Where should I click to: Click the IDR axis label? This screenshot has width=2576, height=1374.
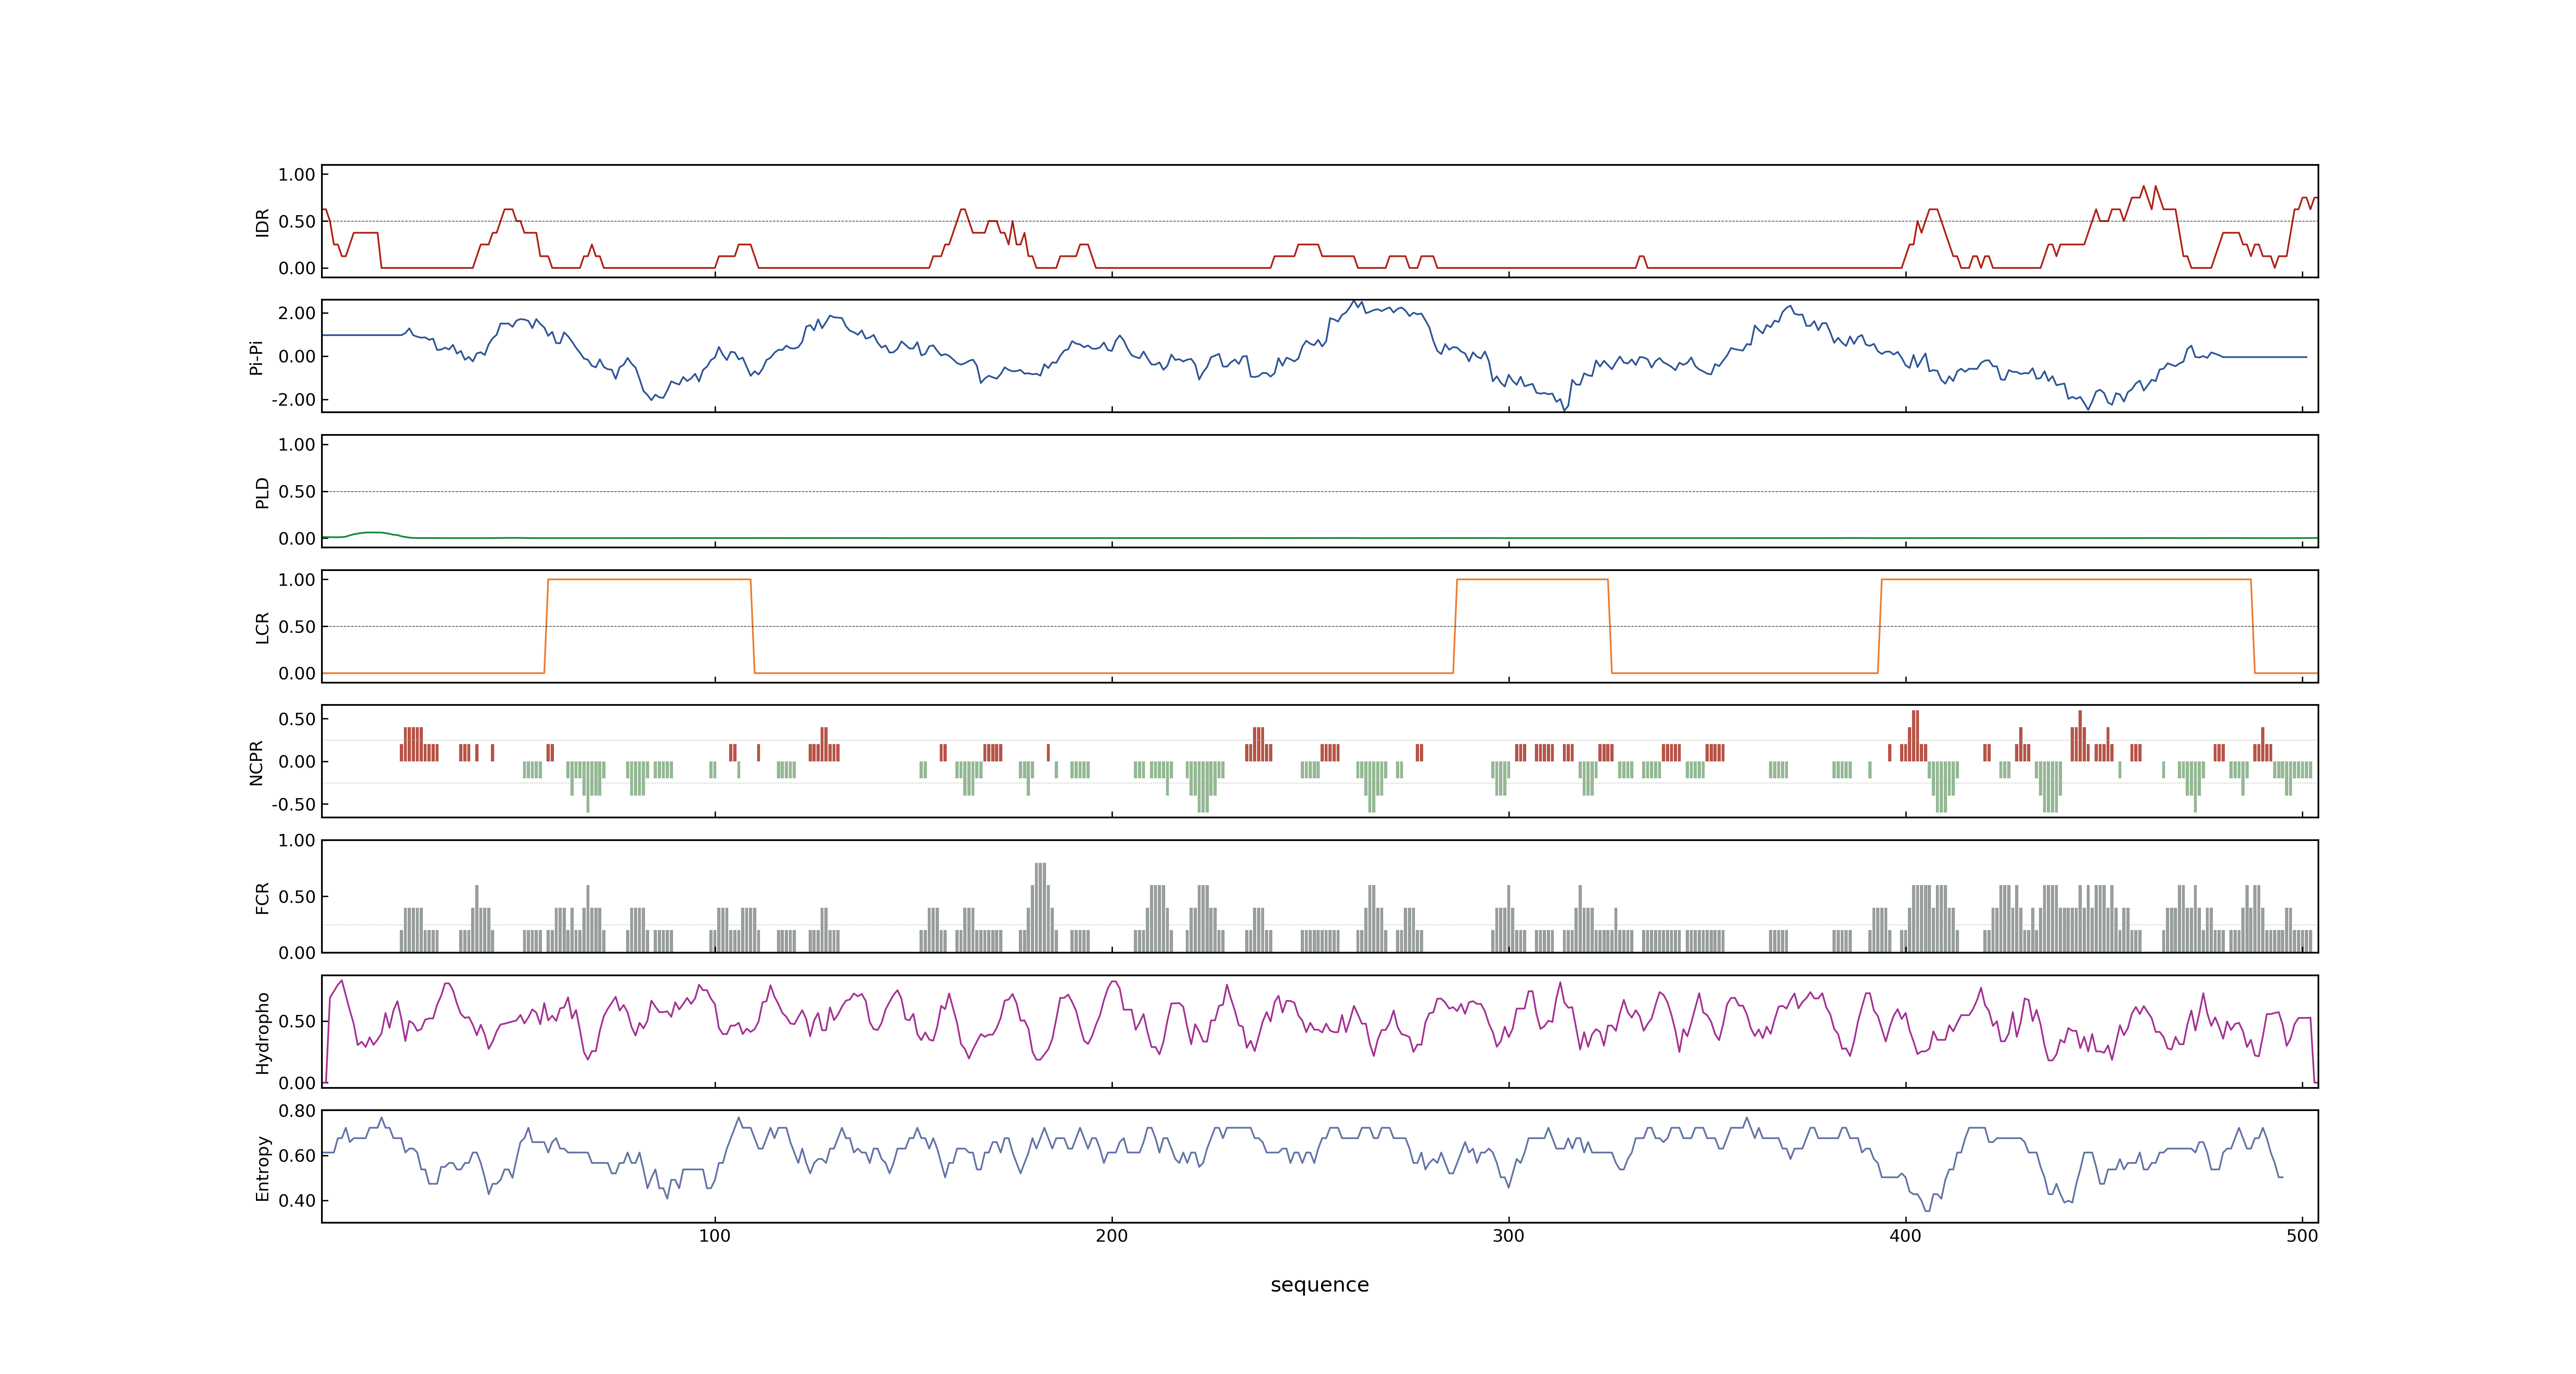coord(262,222)
